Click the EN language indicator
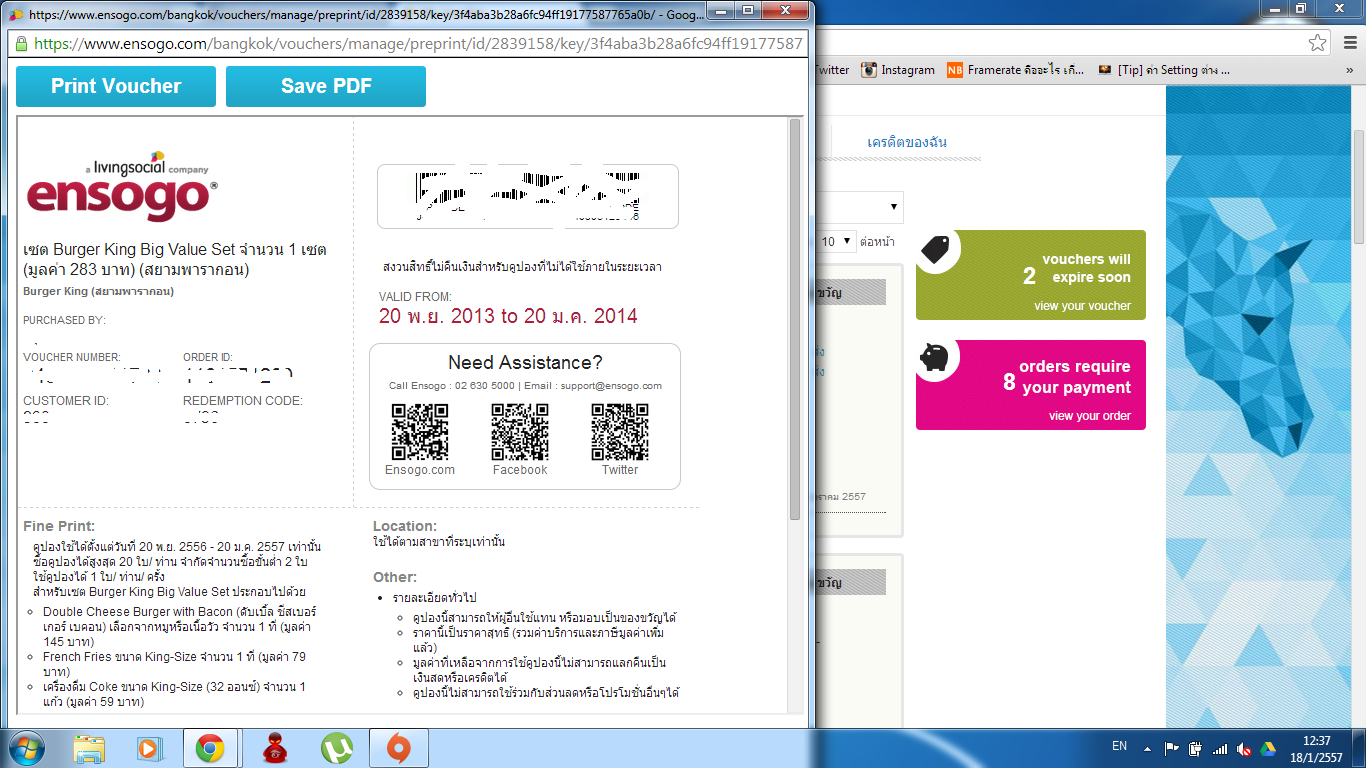 1119,746
